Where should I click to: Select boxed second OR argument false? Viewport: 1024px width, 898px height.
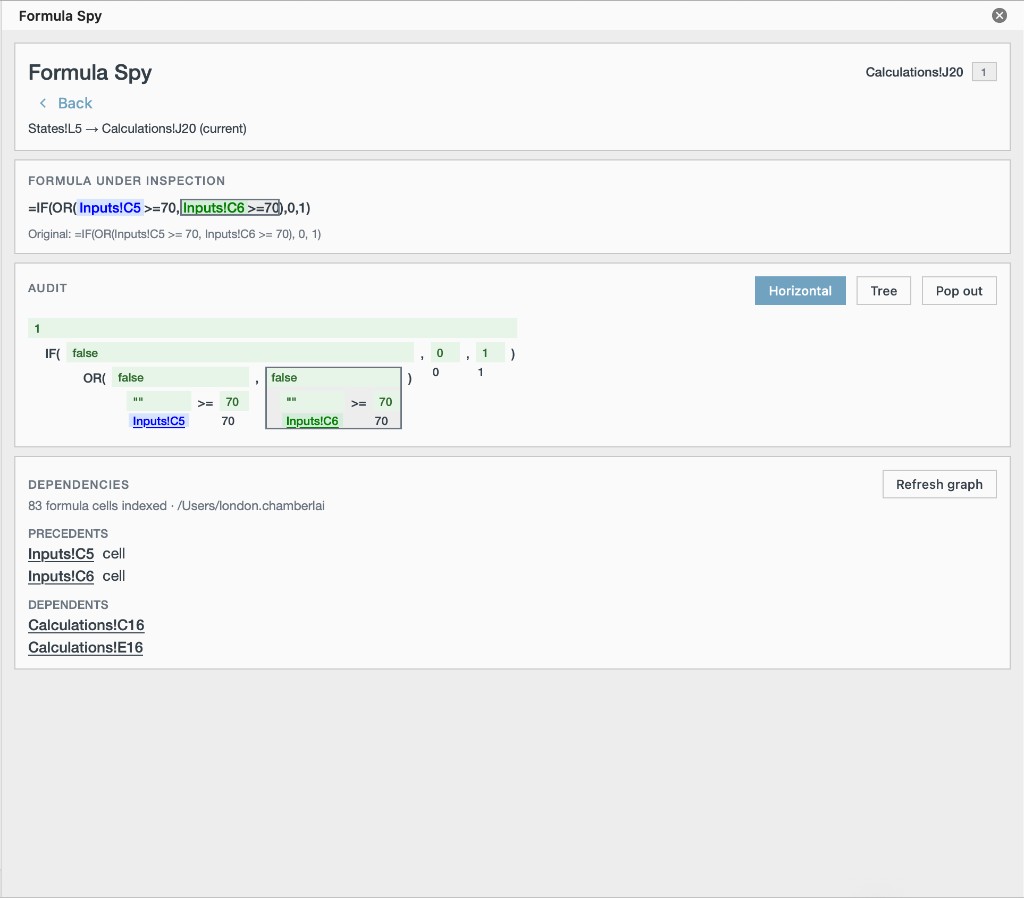point(334,377)
